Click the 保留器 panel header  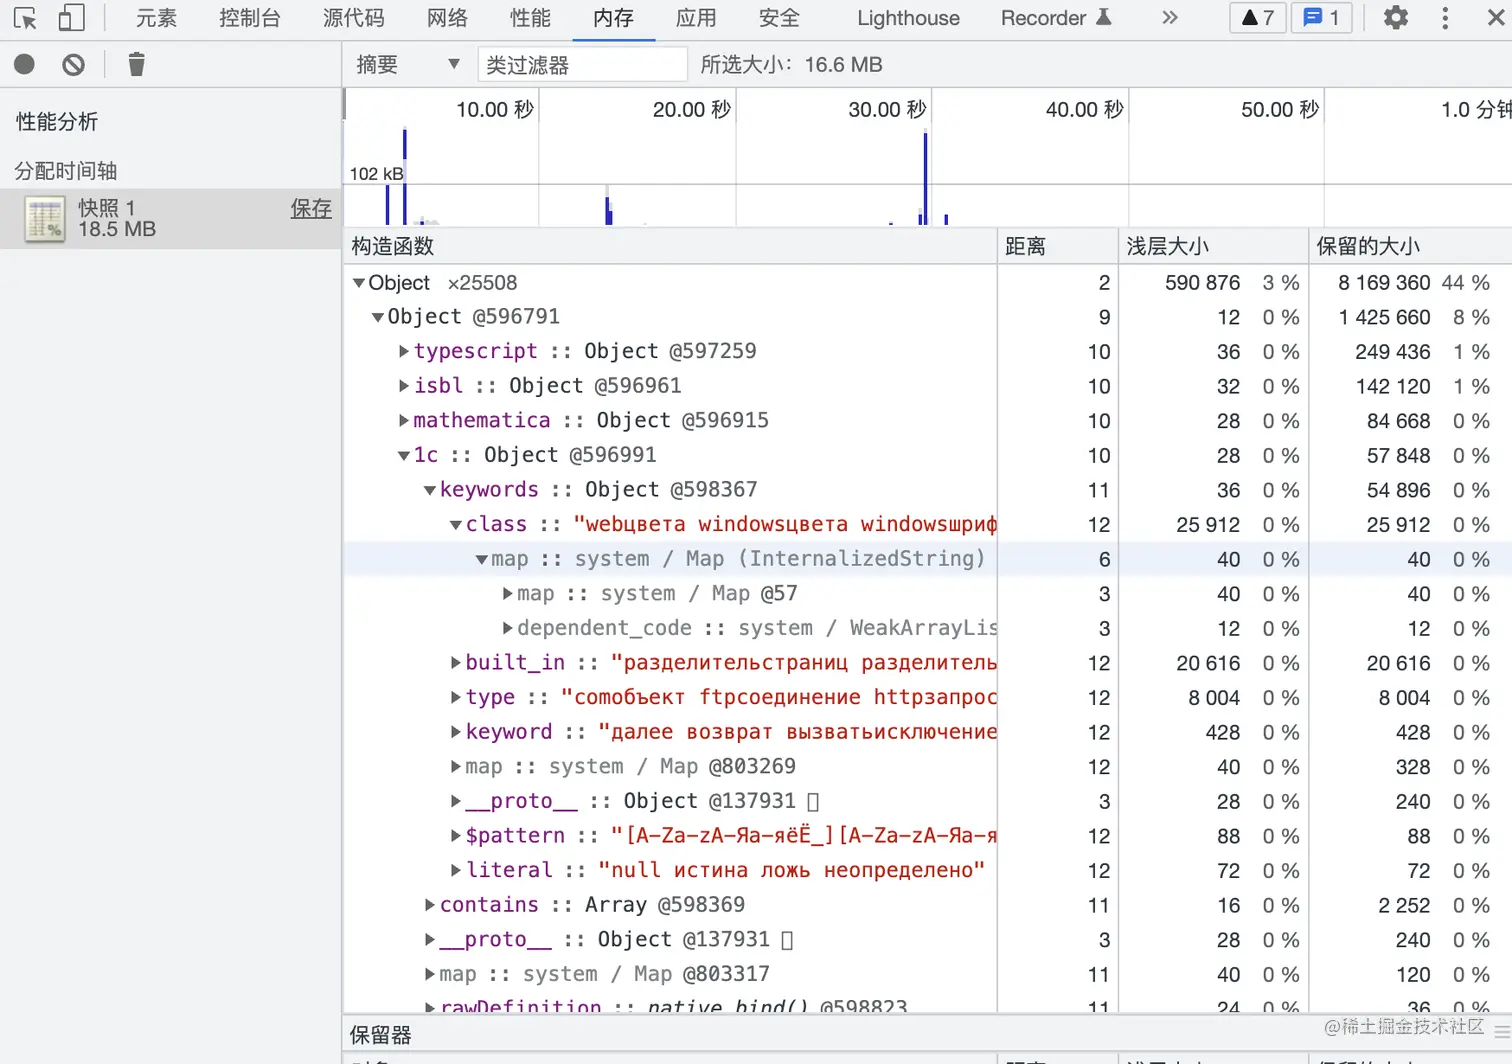tap(380, 1035)
